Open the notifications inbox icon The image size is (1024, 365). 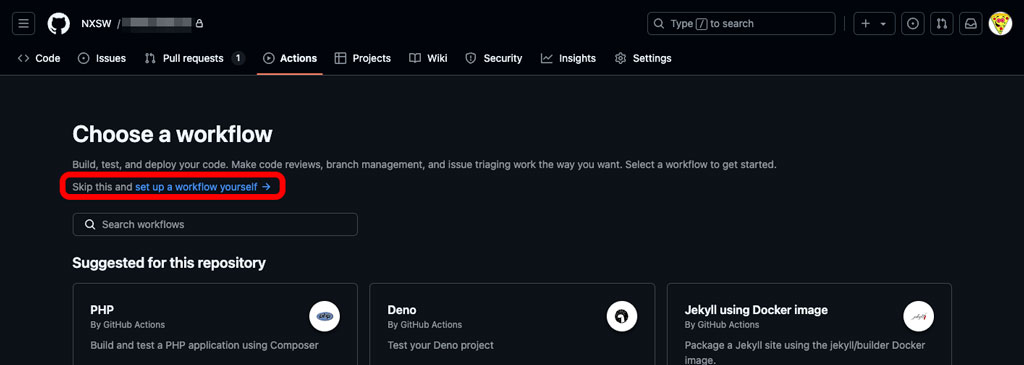[971, 24]
